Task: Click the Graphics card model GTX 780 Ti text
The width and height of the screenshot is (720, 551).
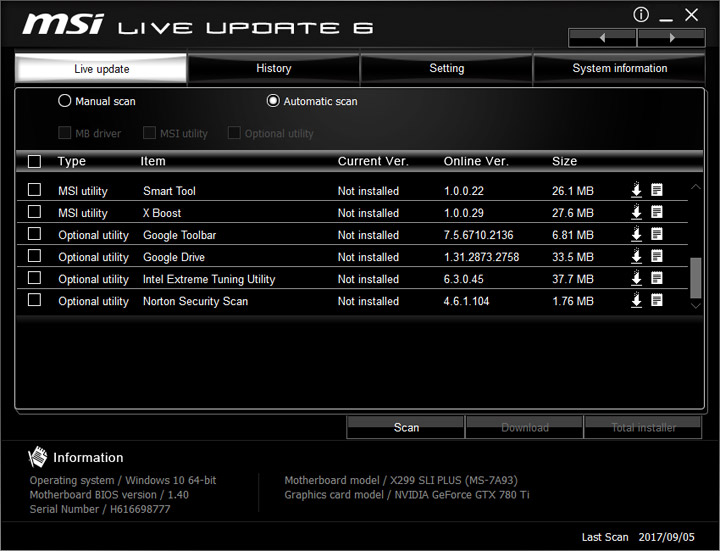Action: point(407,495)
